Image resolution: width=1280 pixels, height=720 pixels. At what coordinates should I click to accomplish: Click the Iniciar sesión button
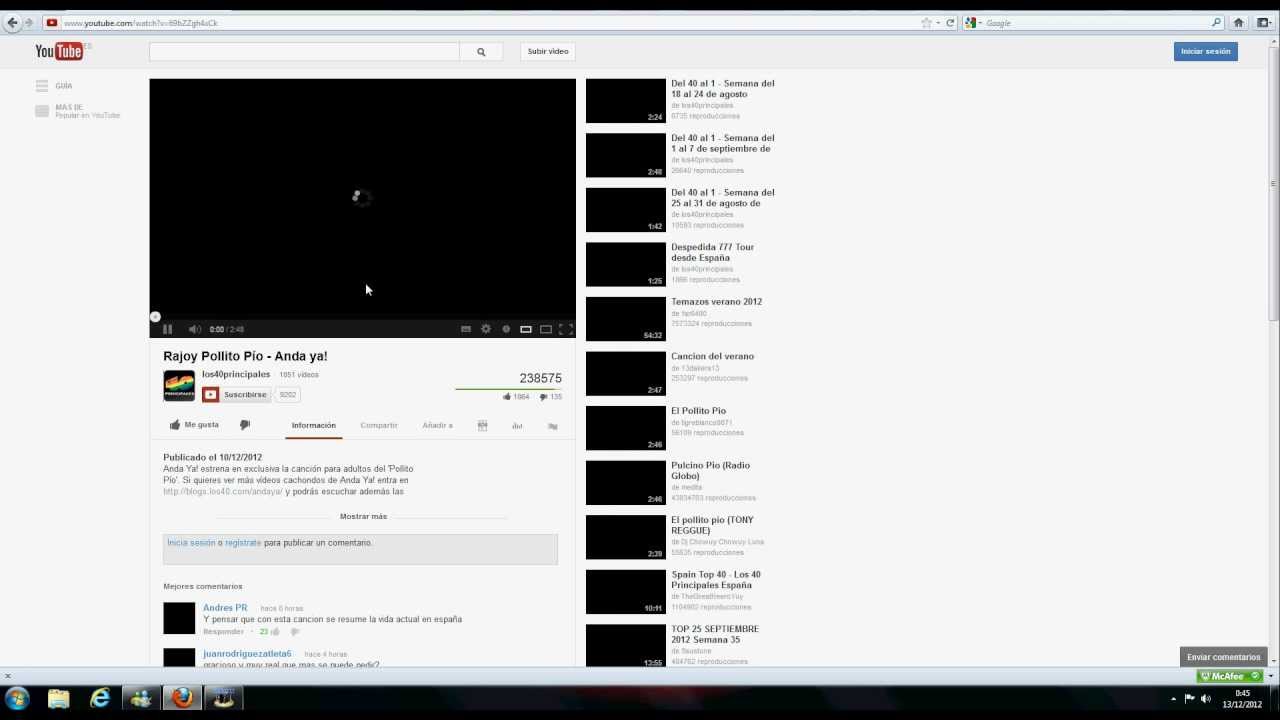[x=1205, y=51]
